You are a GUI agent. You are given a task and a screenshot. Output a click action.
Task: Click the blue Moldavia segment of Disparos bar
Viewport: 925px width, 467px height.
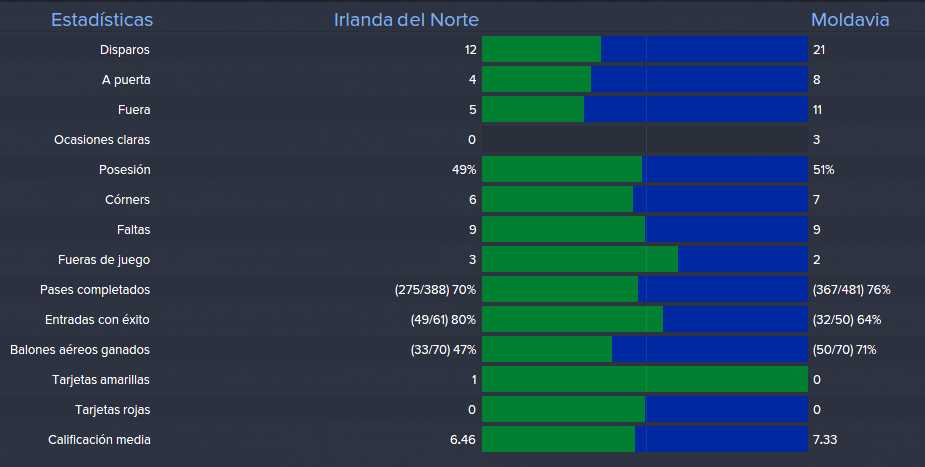(x=704, y=50)
